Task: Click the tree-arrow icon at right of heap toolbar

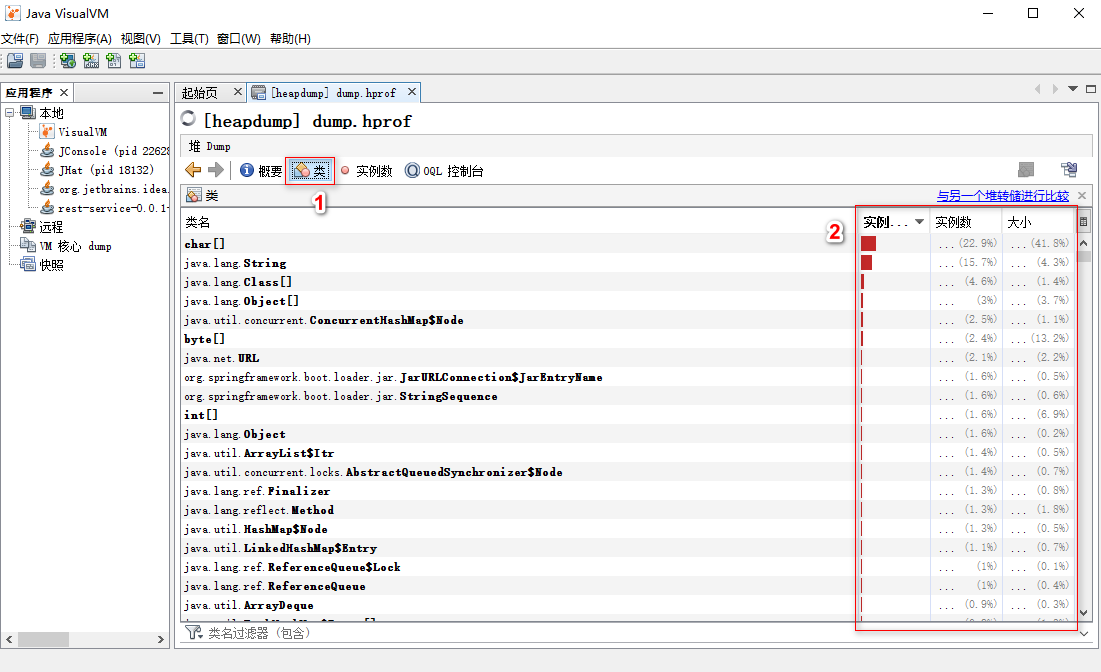Action: coord(1069,169)
